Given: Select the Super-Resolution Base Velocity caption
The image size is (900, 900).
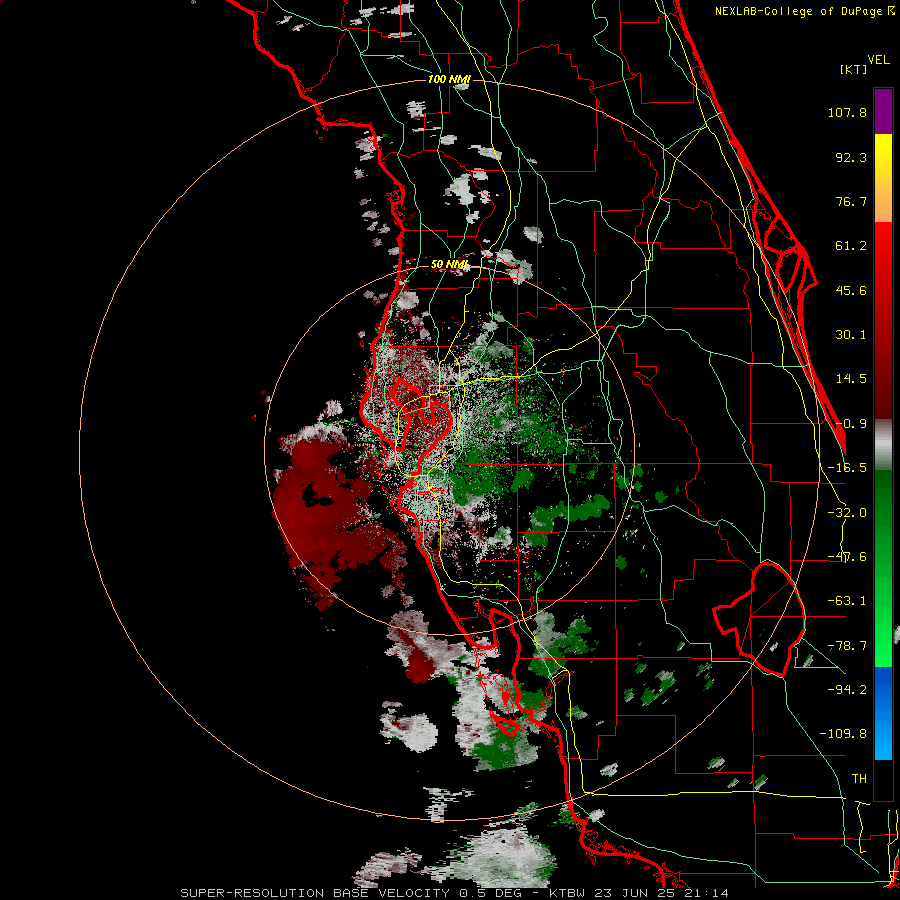Looking at the screenshot, I should tap(455, 893).
